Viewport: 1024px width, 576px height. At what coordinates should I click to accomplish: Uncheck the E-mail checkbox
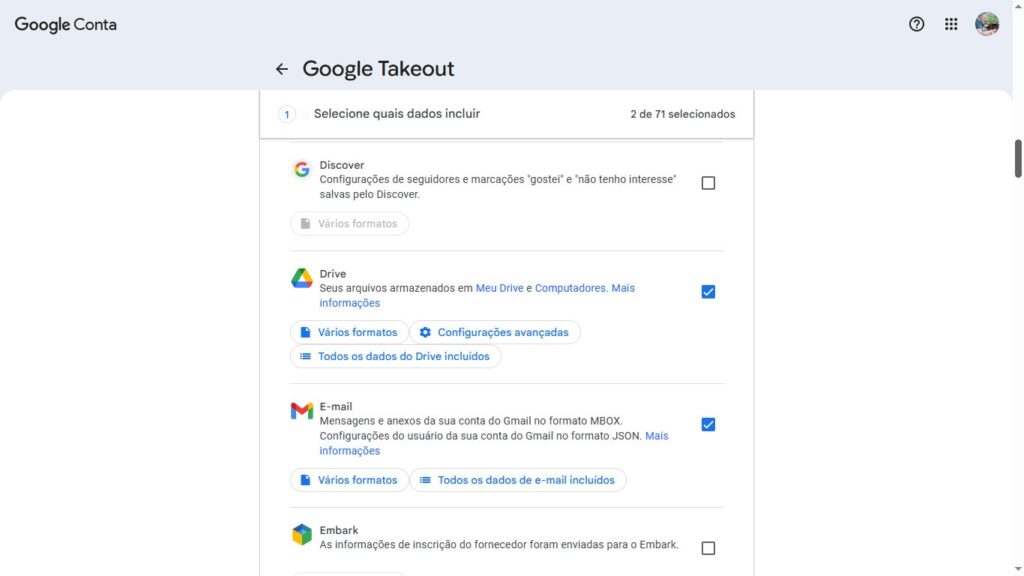(x=708, y=424)
